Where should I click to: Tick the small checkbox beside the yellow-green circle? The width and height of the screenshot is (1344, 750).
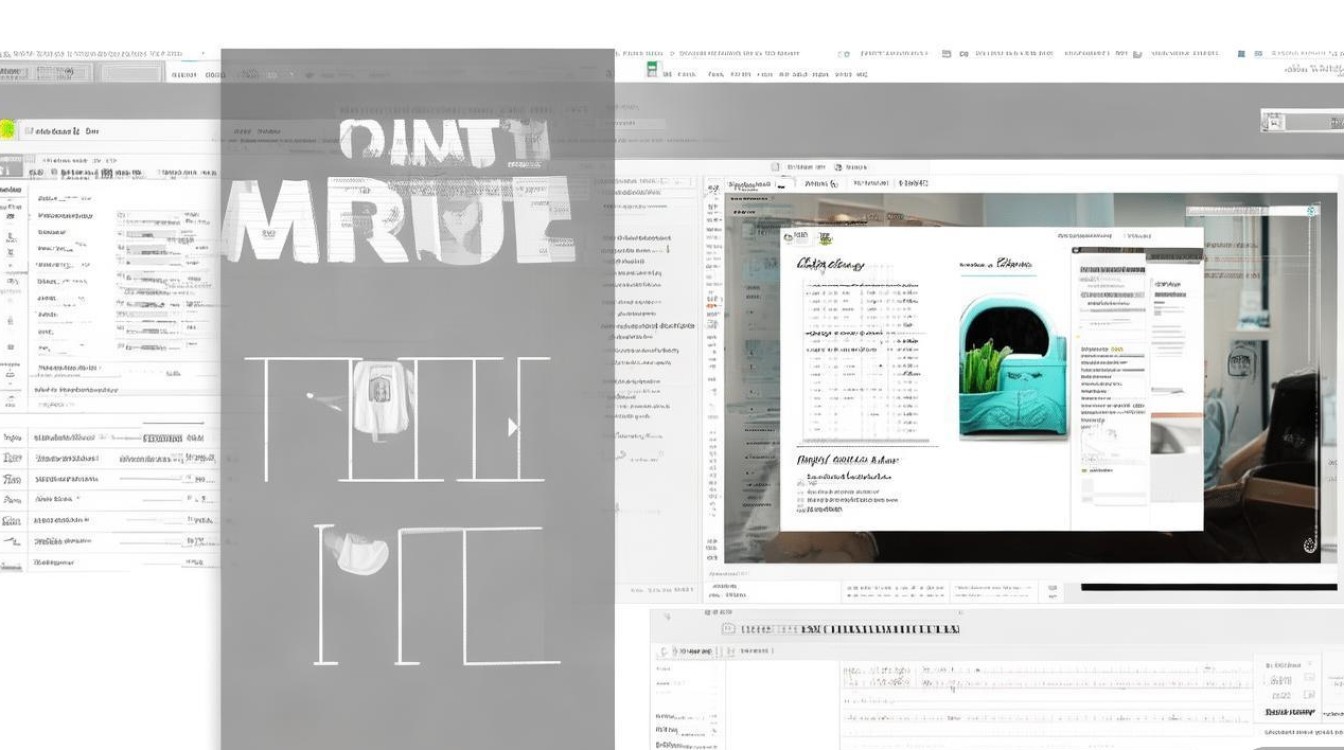coord(28,131)
